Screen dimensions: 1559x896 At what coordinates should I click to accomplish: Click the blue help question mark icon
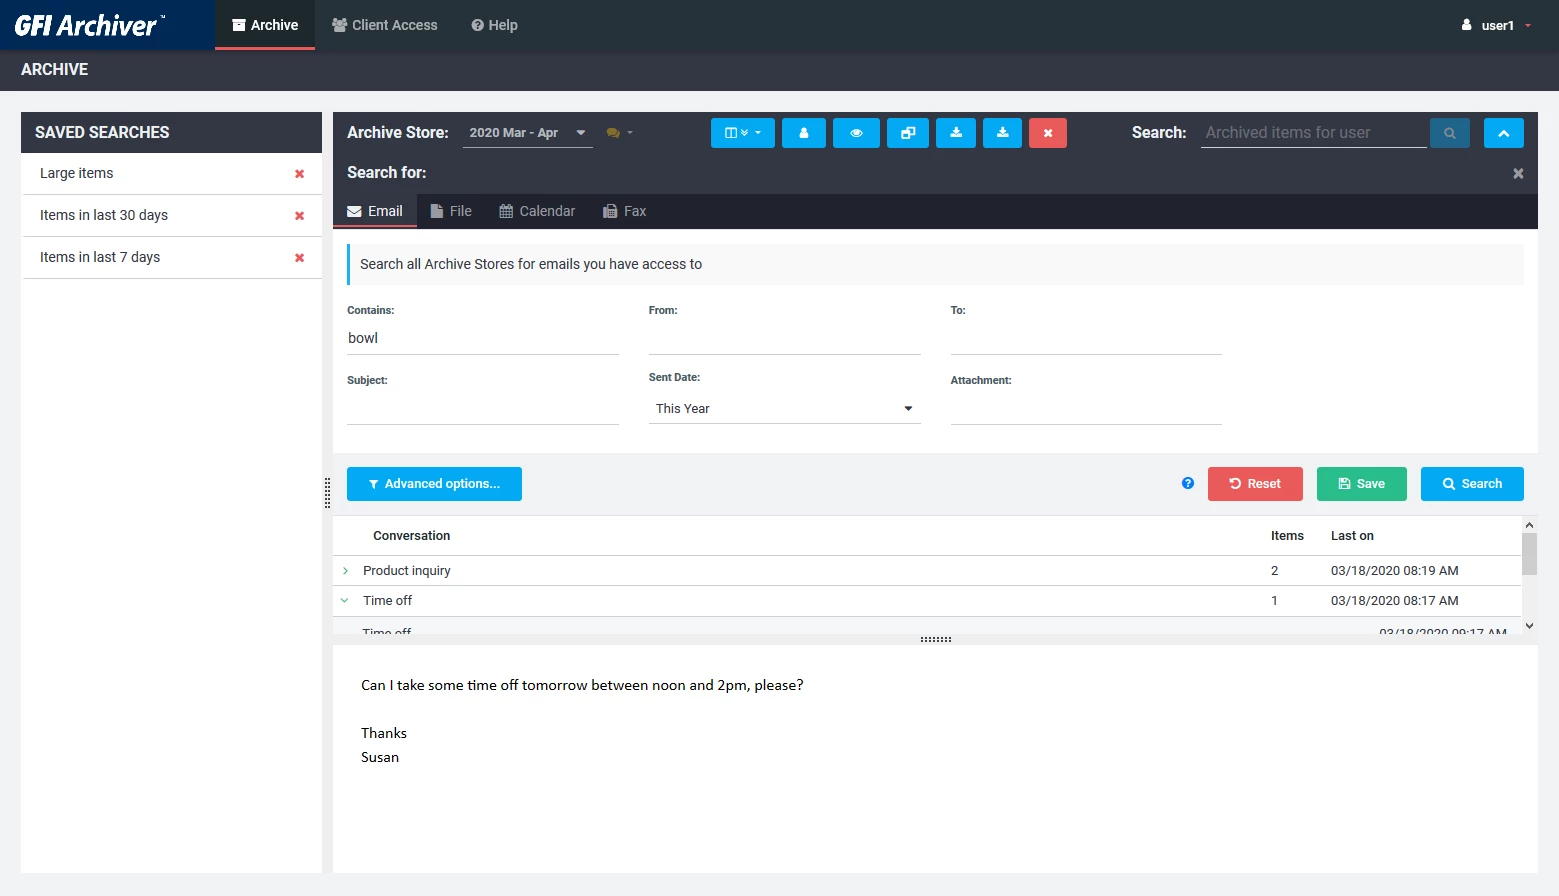(1187, 484)
